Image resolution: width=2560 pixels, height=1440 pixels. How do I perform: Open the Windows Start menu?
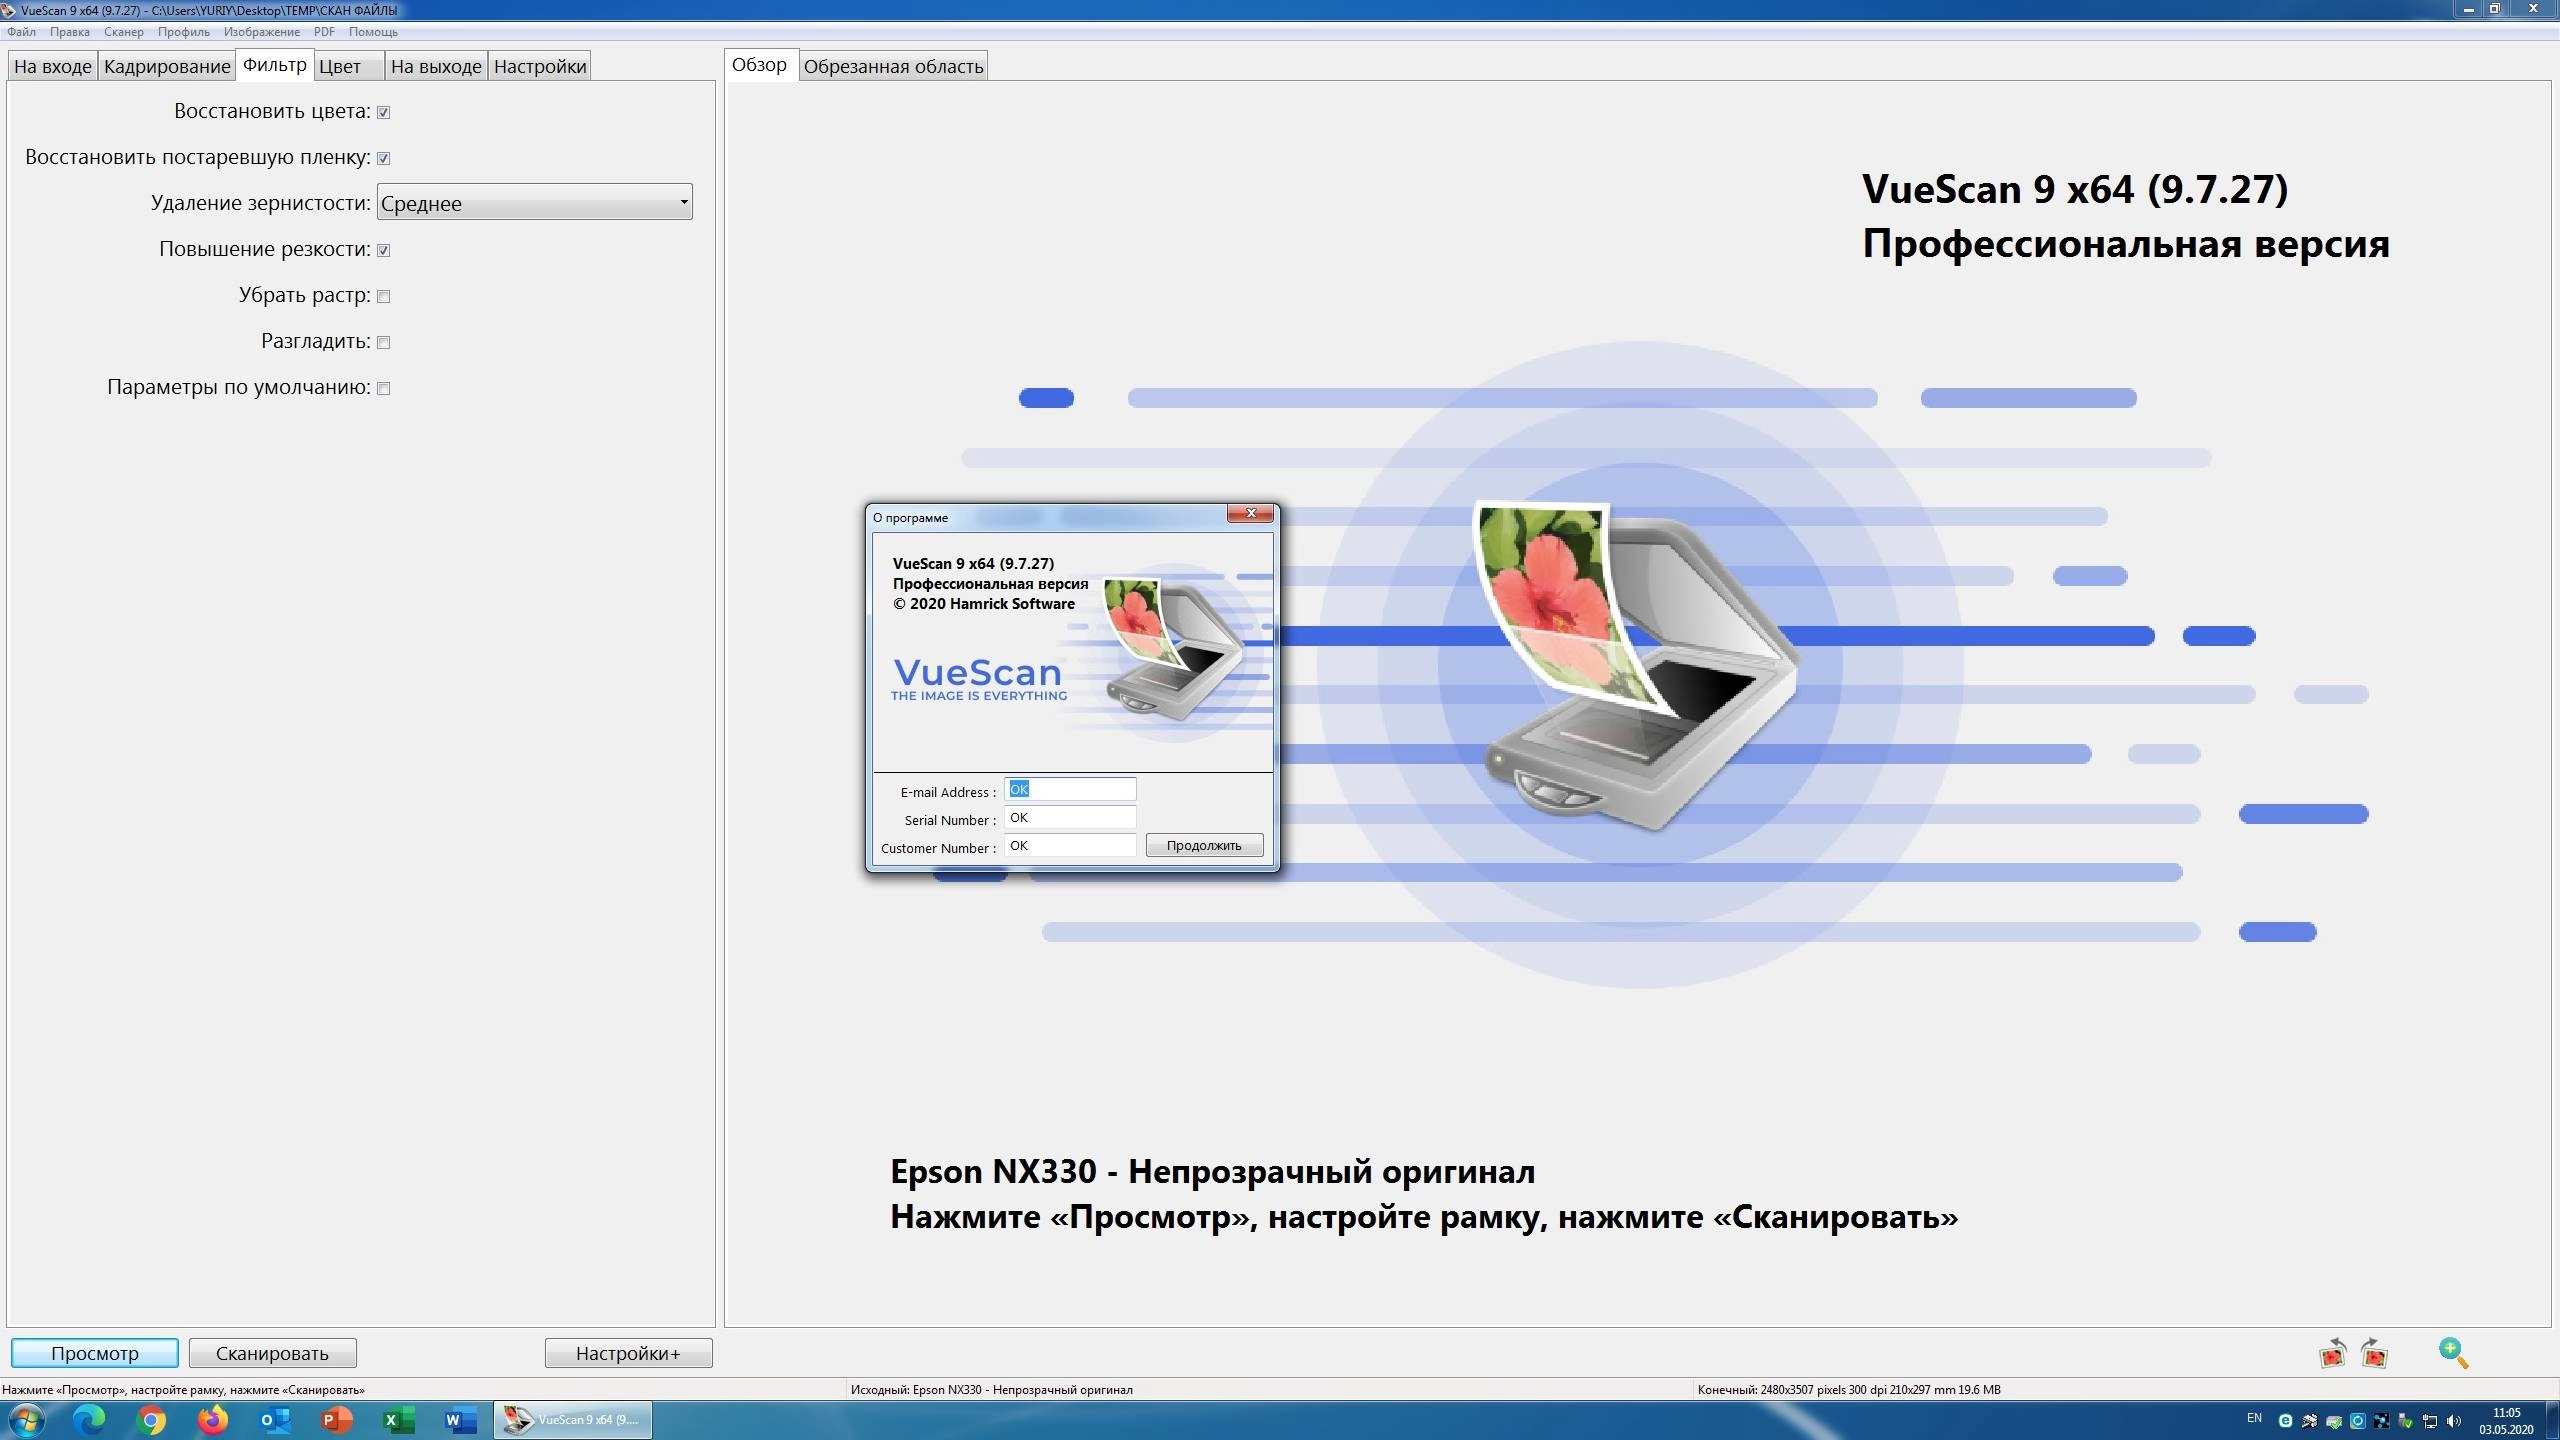(27, 1420)
